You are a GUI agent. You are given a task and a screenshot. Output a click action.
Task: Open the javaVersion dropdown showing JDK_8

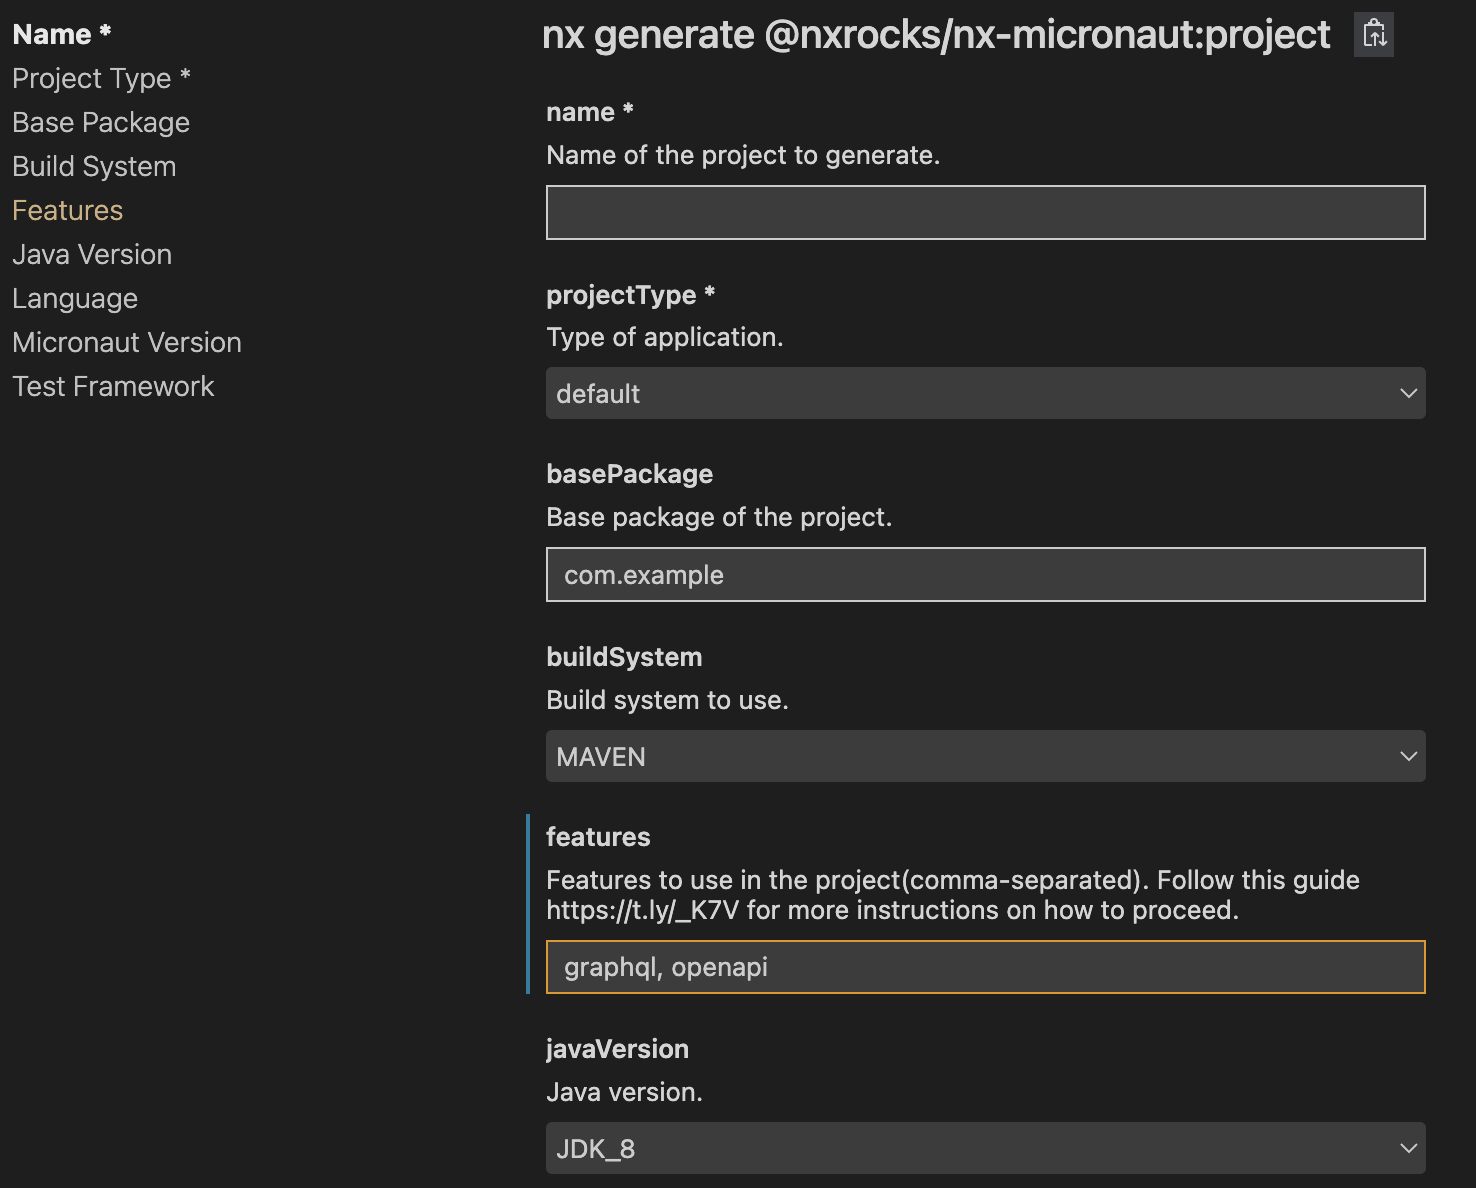coord(986,1148)
